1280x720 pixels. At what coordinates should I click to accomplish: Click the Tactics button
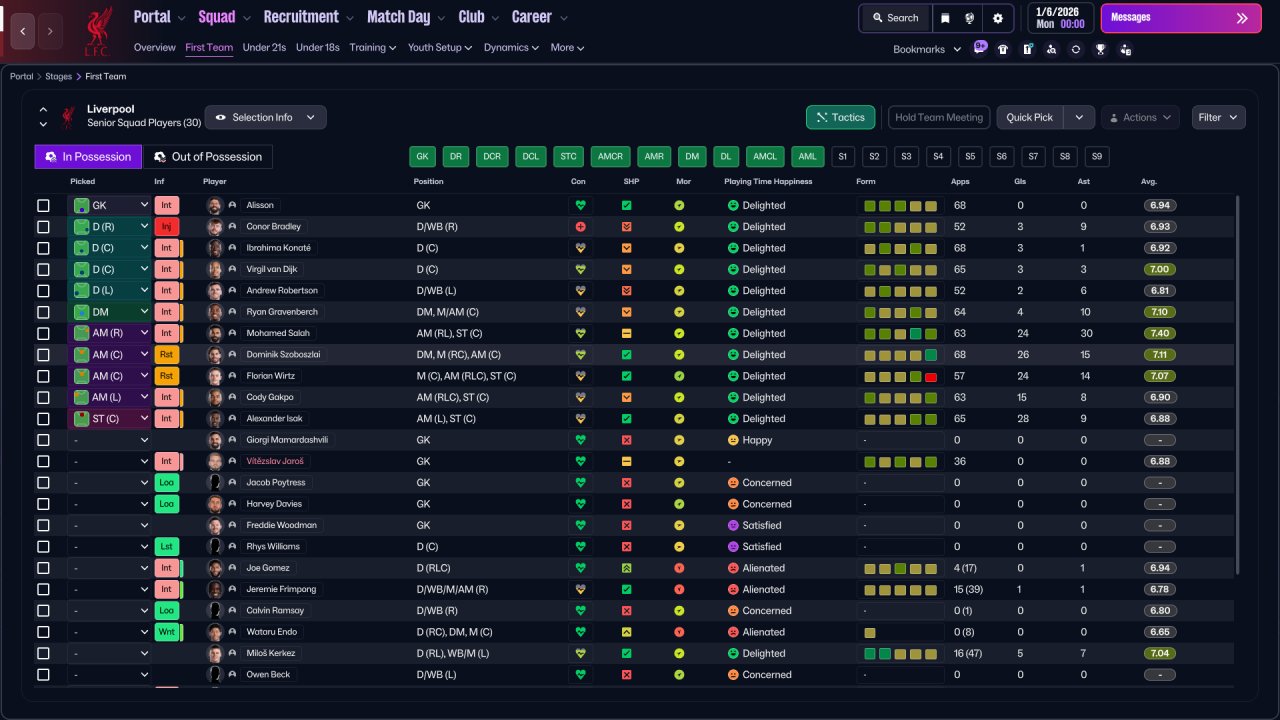click(840, 117)
